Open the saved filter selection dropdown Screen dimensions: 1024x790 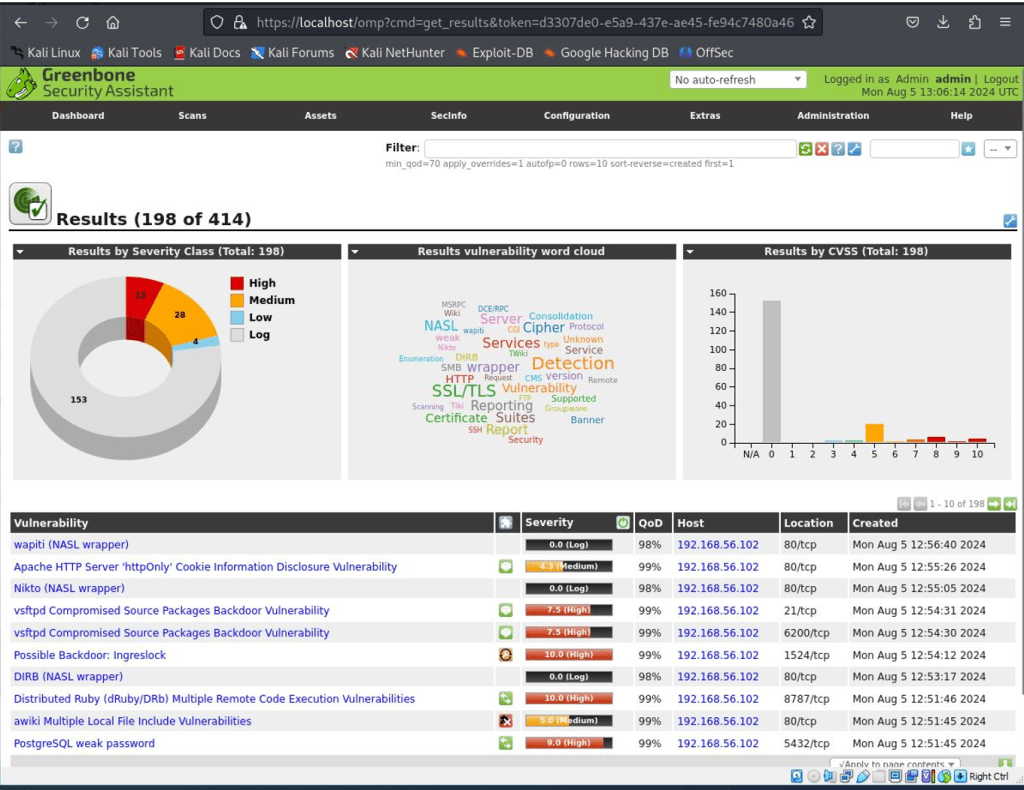1000,149
